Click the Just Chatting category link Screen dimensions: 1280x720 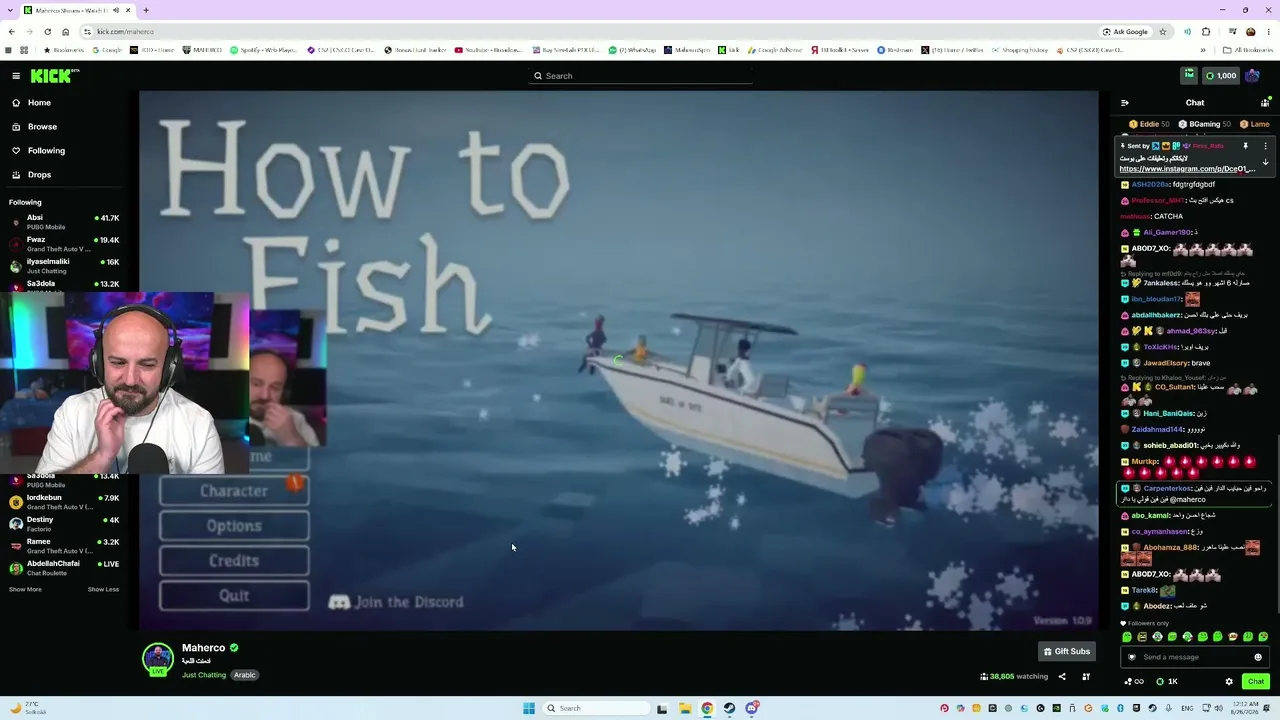click(x=204, y=675)
